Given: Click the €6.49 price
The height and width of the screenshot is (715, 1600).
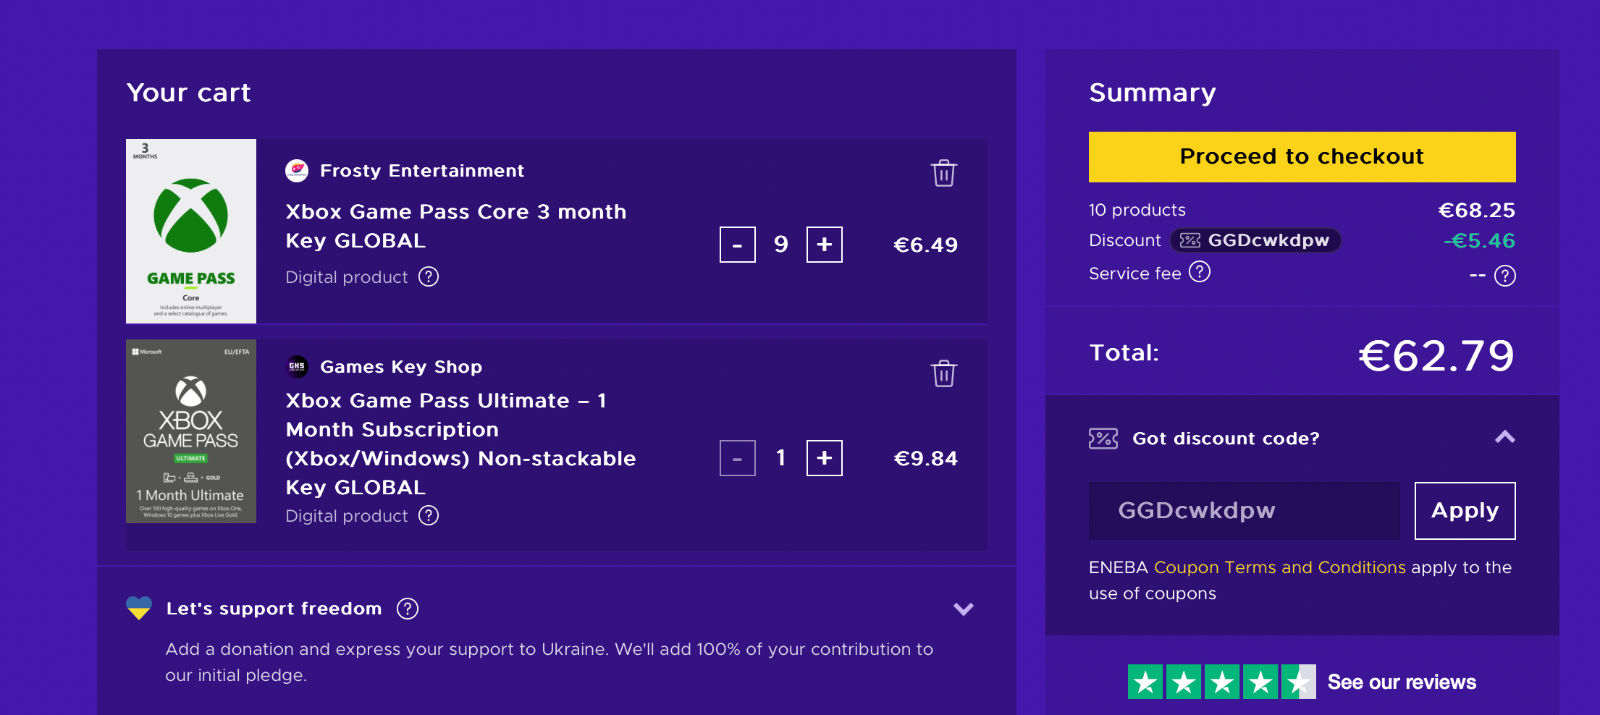Looking at the screenshot, I should pos(925,245).
